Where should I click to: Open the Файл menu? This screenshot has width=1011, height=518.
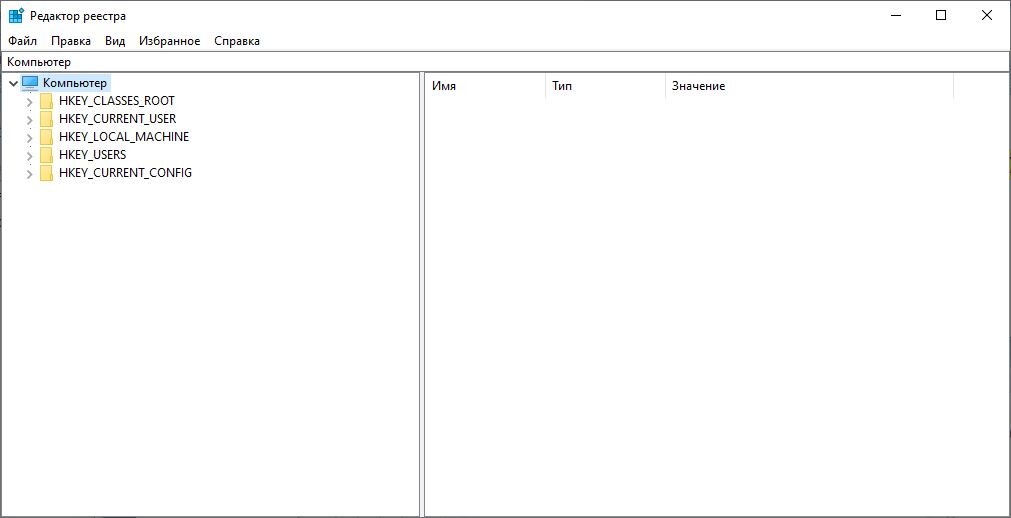(x=23, y=41)
